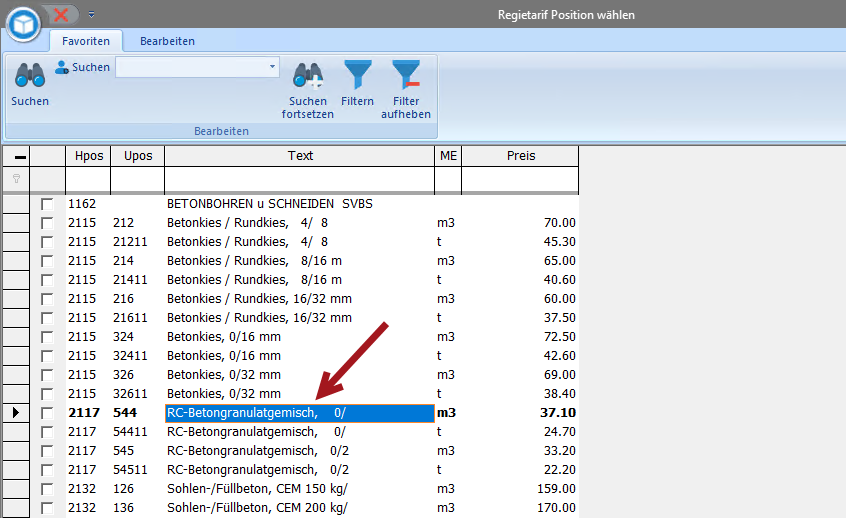Click the Filtern funnel icon
846x518 pixels.
(357, 76)
